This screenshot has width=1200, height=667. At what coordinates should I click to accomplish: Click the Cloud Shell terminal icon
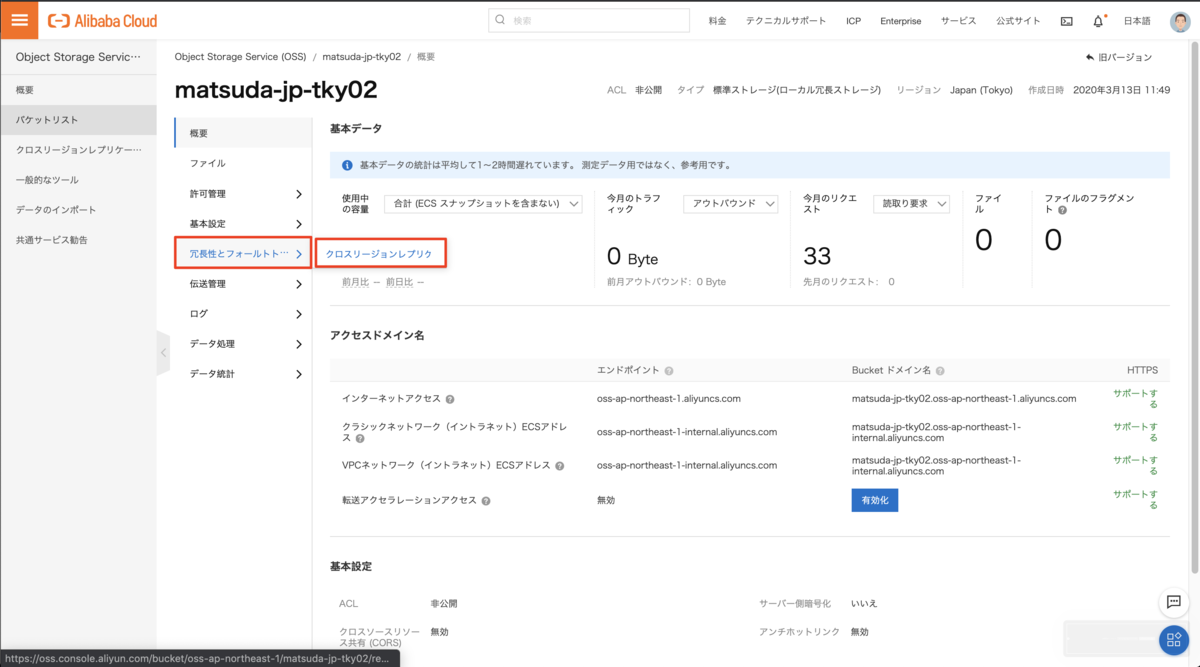(x=1067, y=21)
